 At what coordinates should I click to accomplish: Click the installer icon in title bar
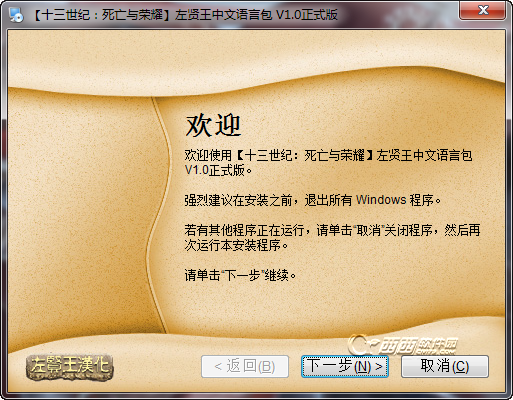click(16, 14)
